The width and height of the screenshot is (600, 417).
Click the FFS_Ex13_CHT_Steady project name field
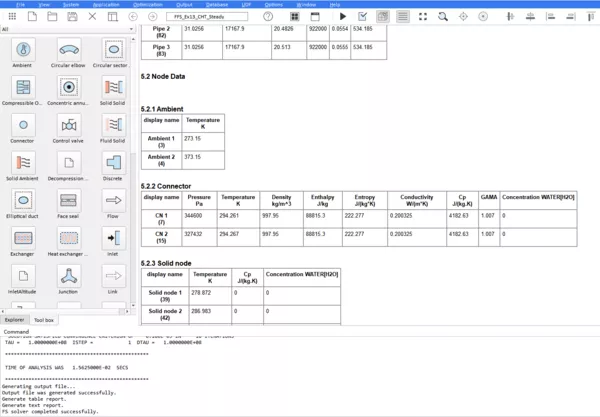pos(207,16)
